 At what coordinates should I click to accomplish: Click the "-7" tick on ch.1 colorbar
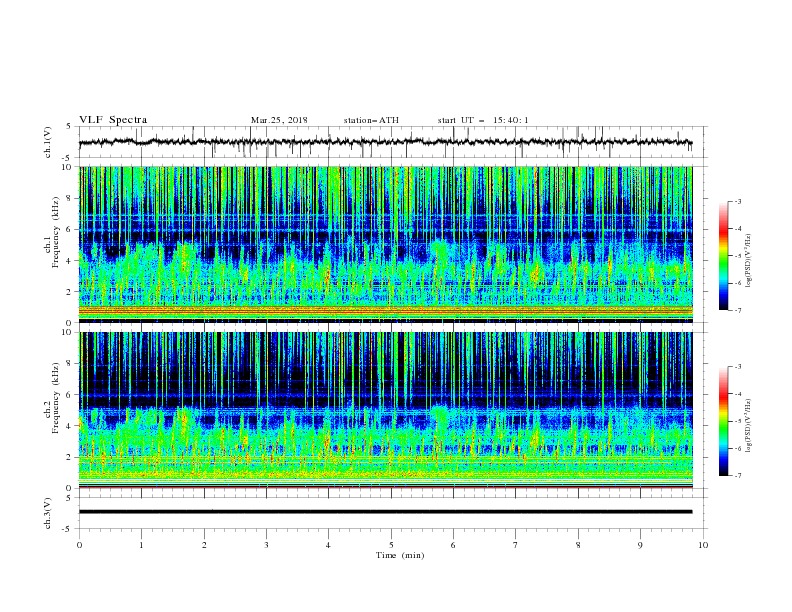pos(737,310)
